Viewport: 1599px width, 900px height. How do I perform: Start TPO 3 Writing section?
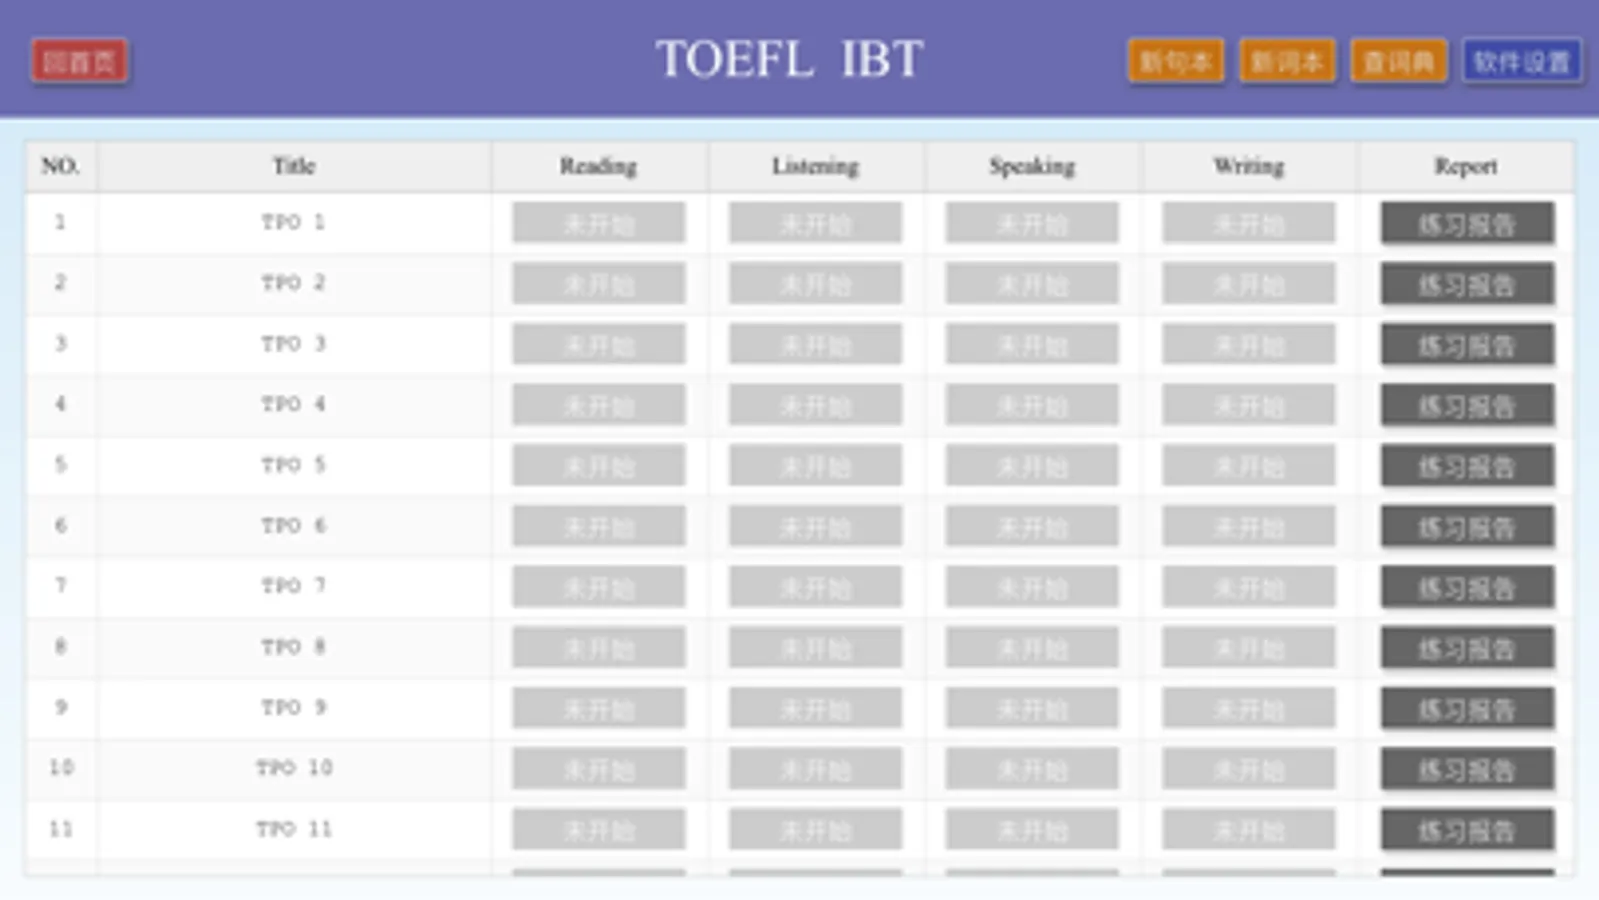tap(1248, 345)
